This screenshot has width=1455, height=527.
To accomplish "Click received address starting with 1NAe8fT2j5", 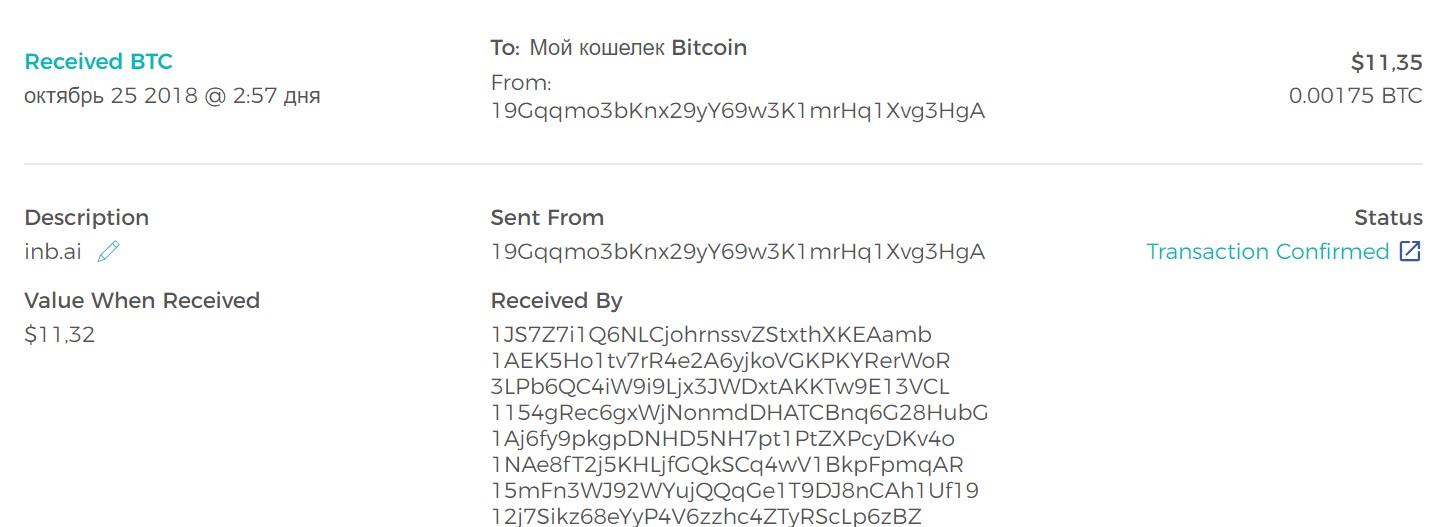I will pyautogui.click(x=727, y=464).
